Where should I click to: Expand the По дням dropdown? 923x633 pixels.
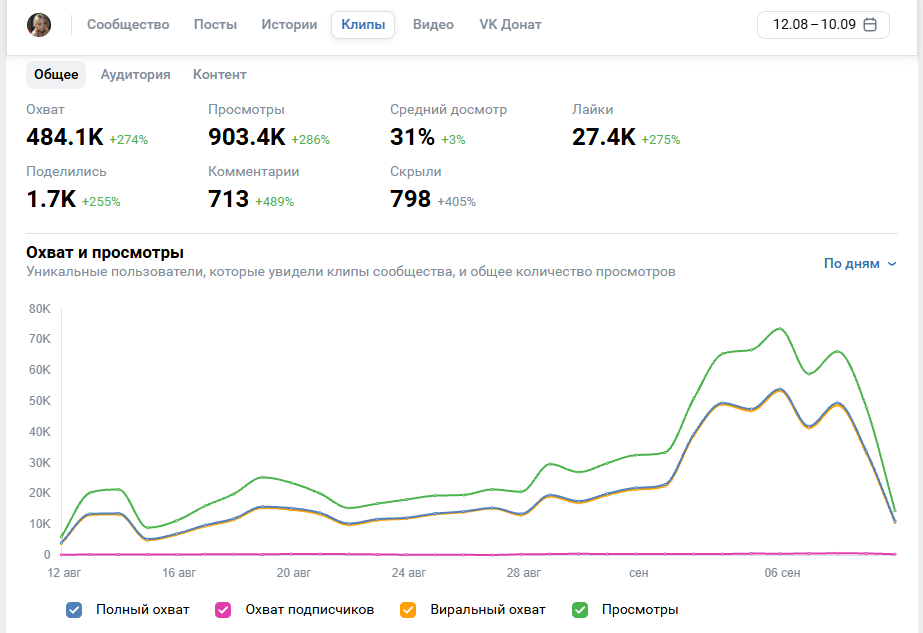coord(860,264)
